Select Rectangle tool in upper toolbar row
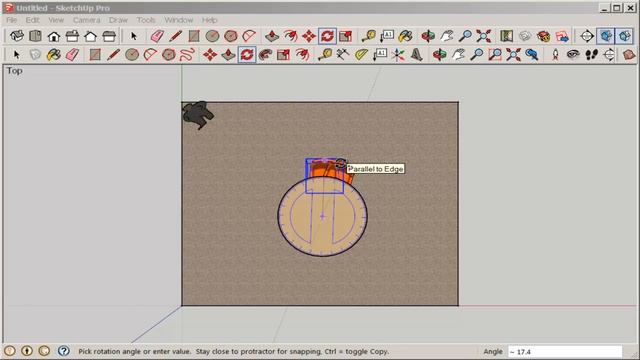This screenshot has width=640, height=360. (194, 36)
